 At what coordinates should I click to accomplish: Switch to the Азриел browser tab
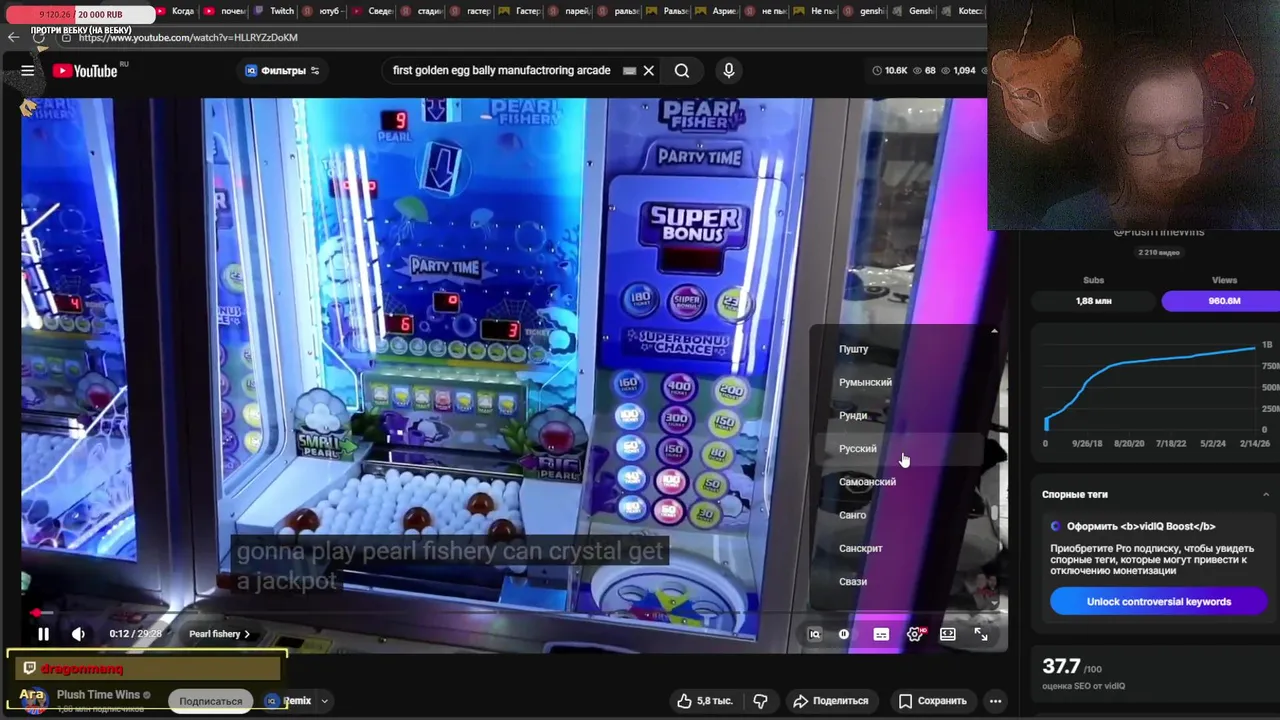(717, 11)
